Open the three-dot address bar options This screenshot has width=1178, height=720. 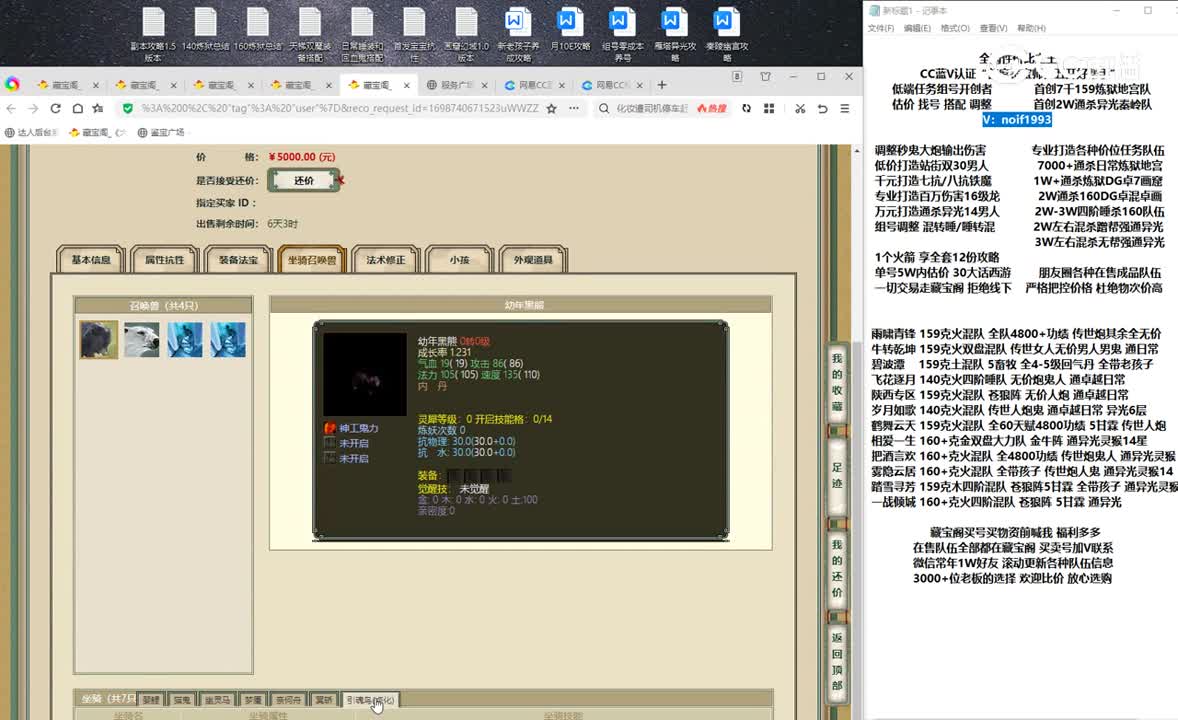coord(574,108)
